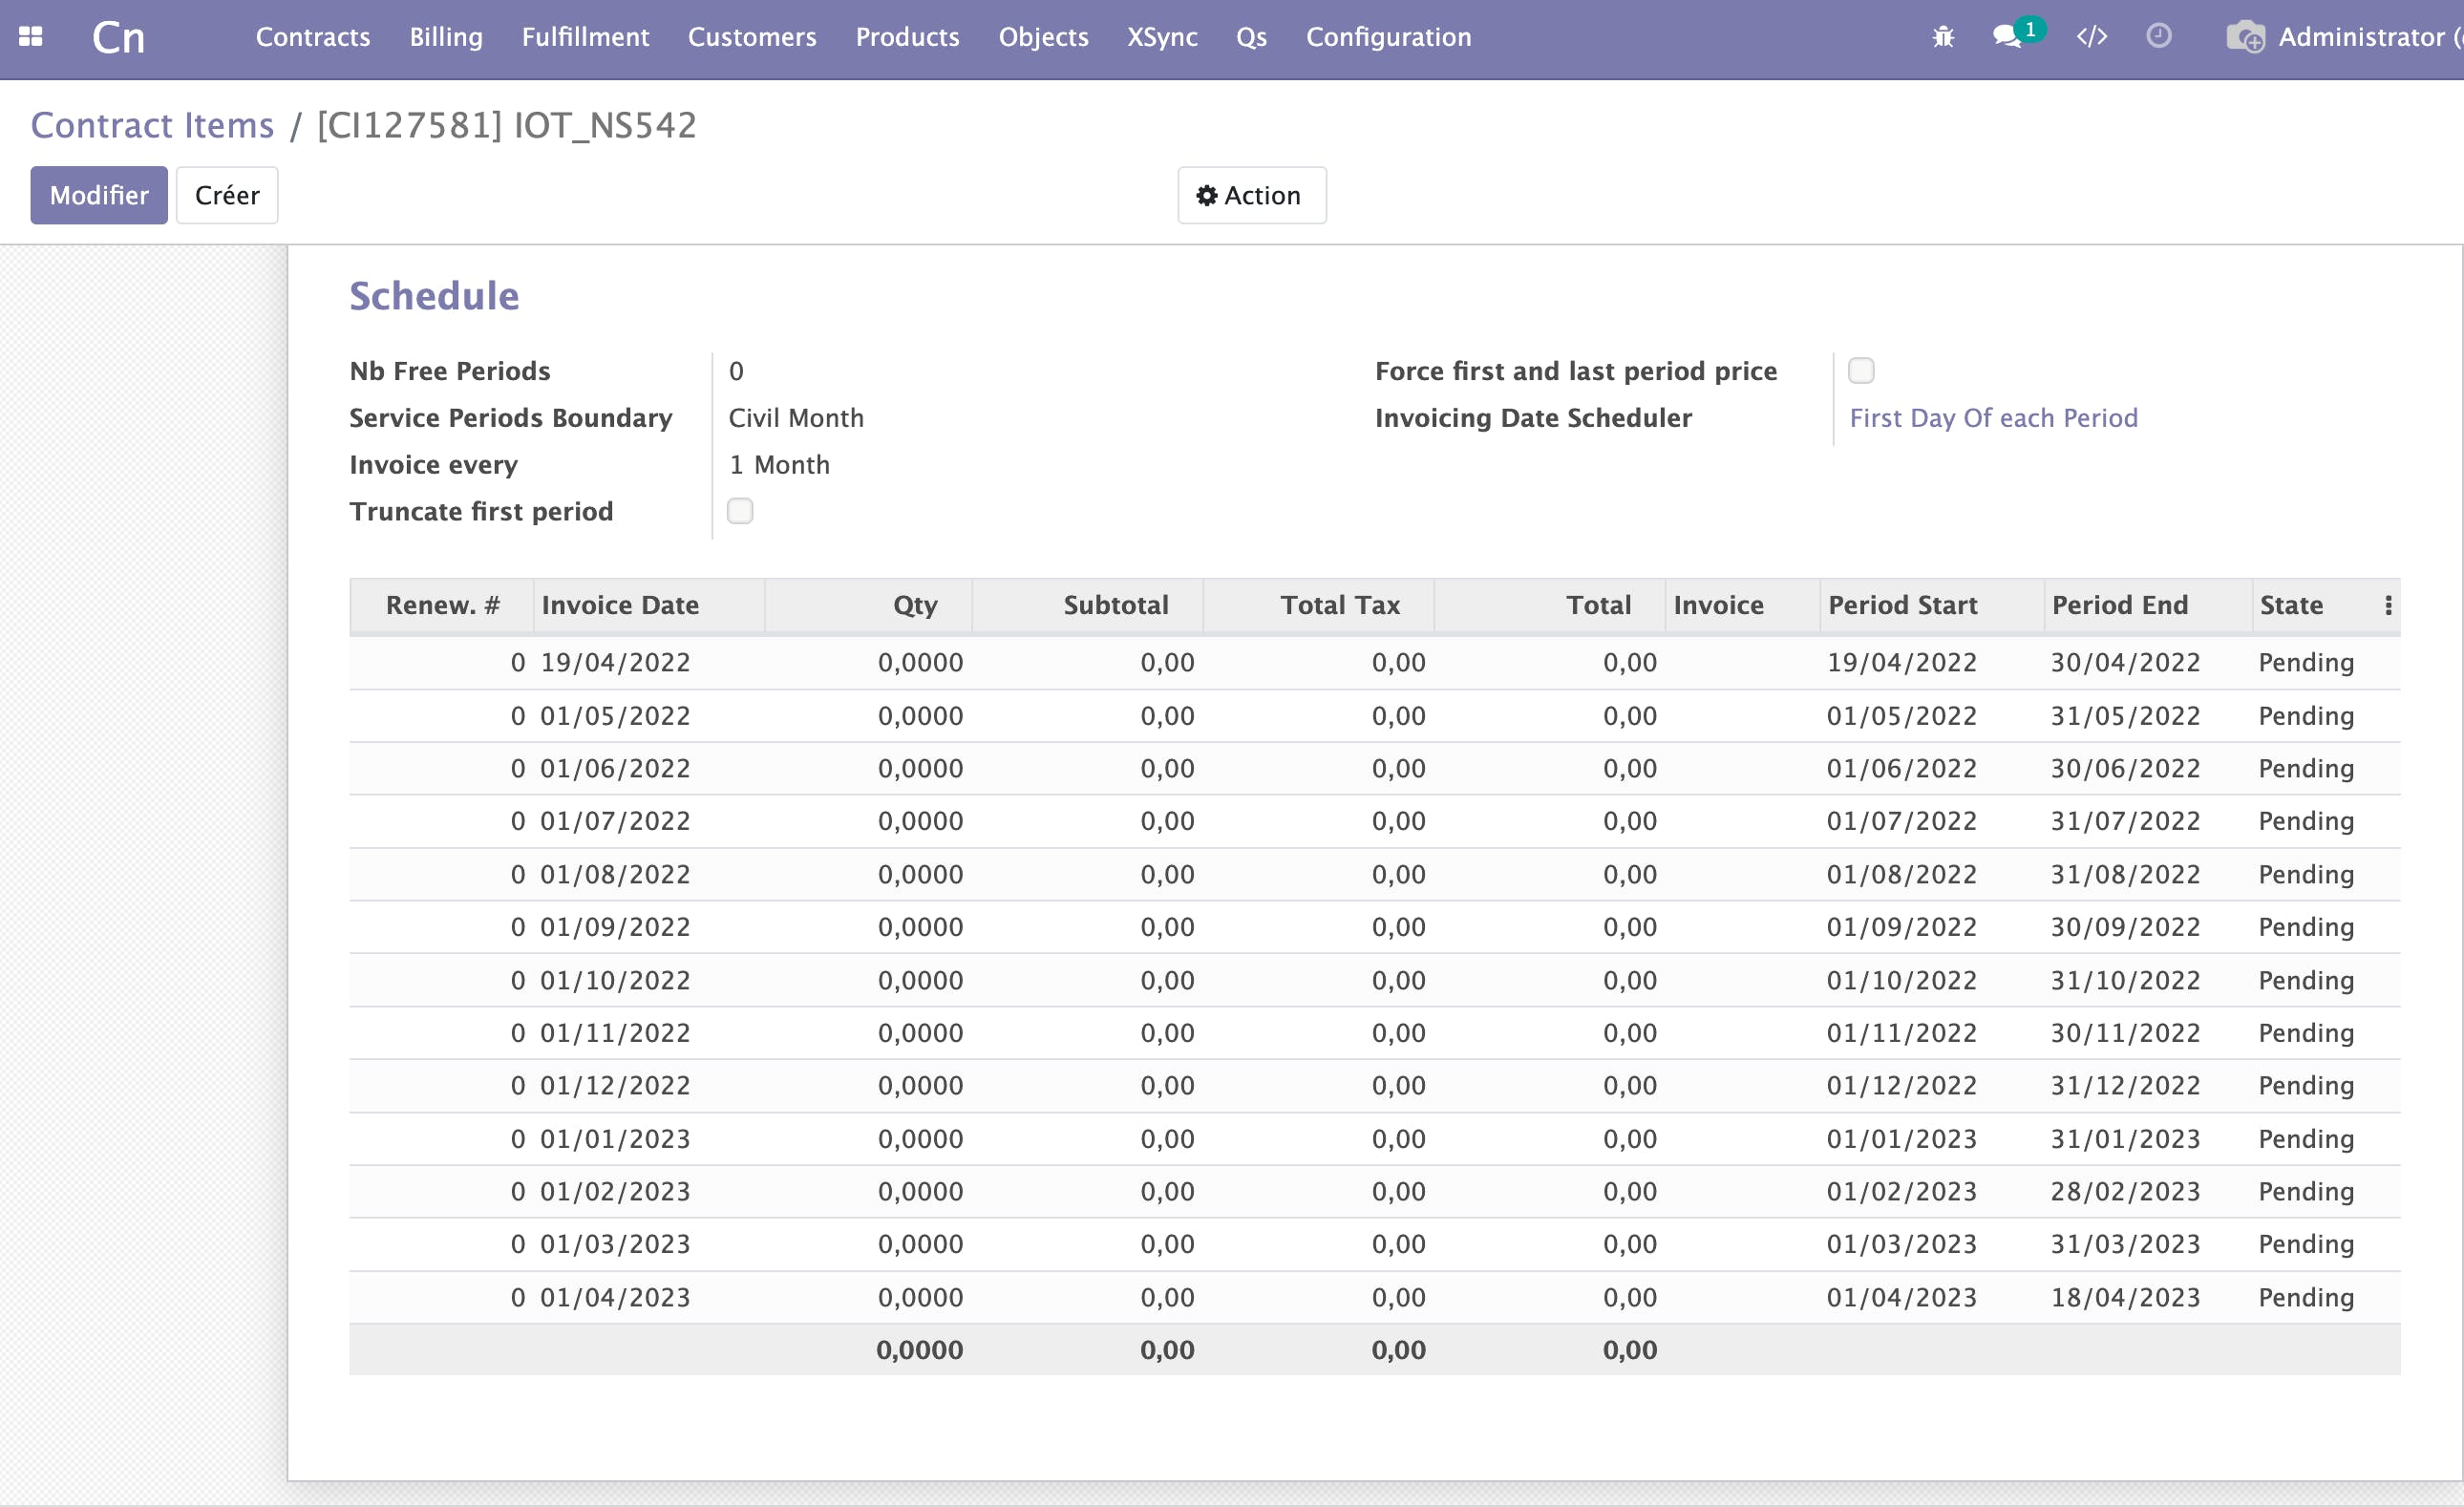The height and width of the screenshot is (1507, 2464).
Task: Open table column options kebab icon
Action: tap(2388, 605)
